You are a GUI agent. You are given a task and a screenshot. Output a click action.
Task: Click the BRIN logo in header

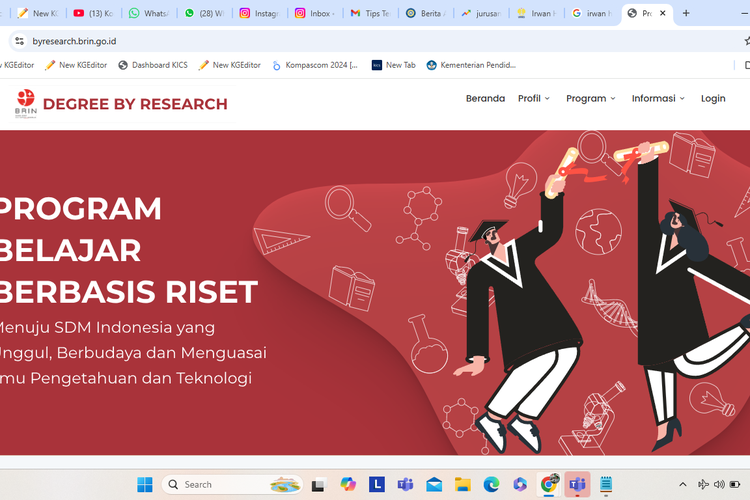25,104
